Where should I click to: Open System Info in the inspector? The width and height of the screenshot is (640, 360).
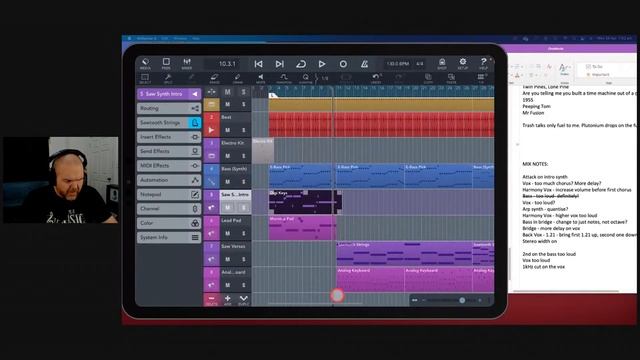point(169,237)
